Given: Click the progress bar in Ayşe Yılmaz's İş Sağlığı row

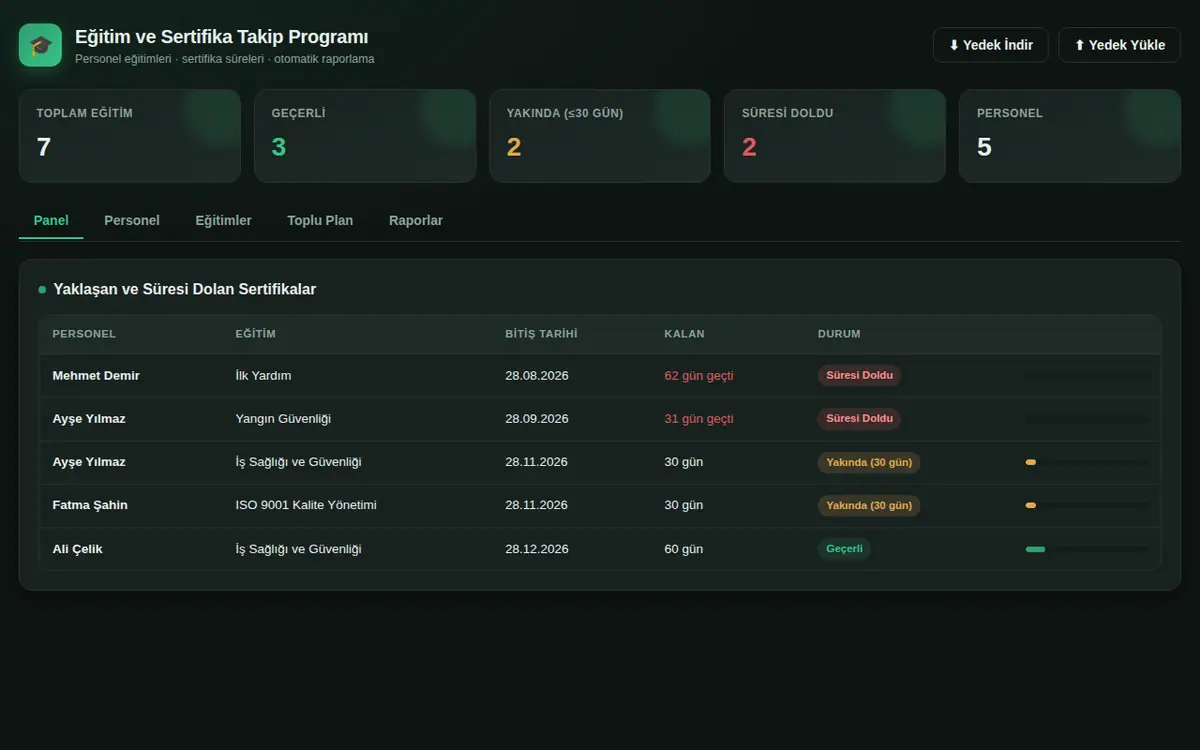Looking at the screenshot, I should [1087, 462].
